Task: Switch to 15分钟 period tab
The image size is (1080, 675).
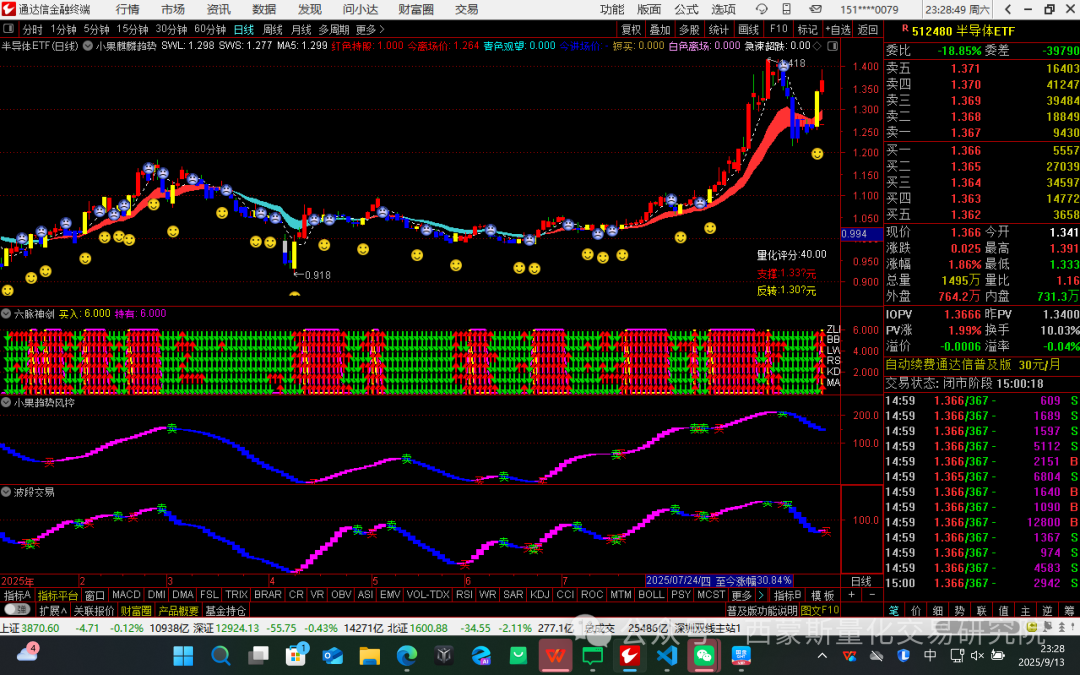Action: pyautogui.click(x=132, y=30)
